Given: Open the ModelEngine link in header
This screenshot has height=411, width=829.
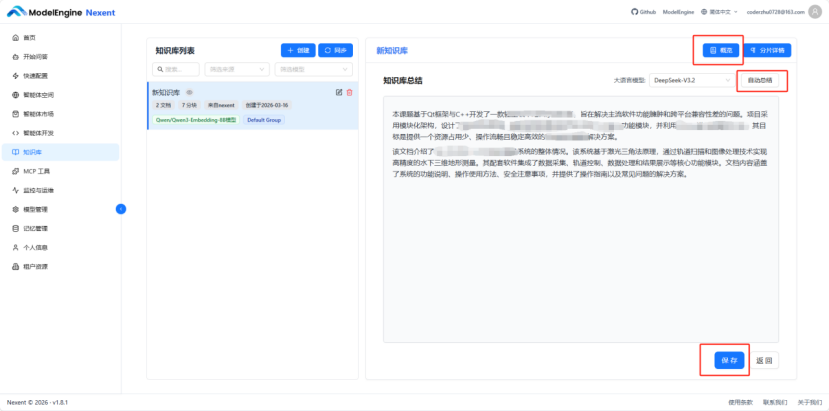Looking at the screenshot, I should coord(678,12).
